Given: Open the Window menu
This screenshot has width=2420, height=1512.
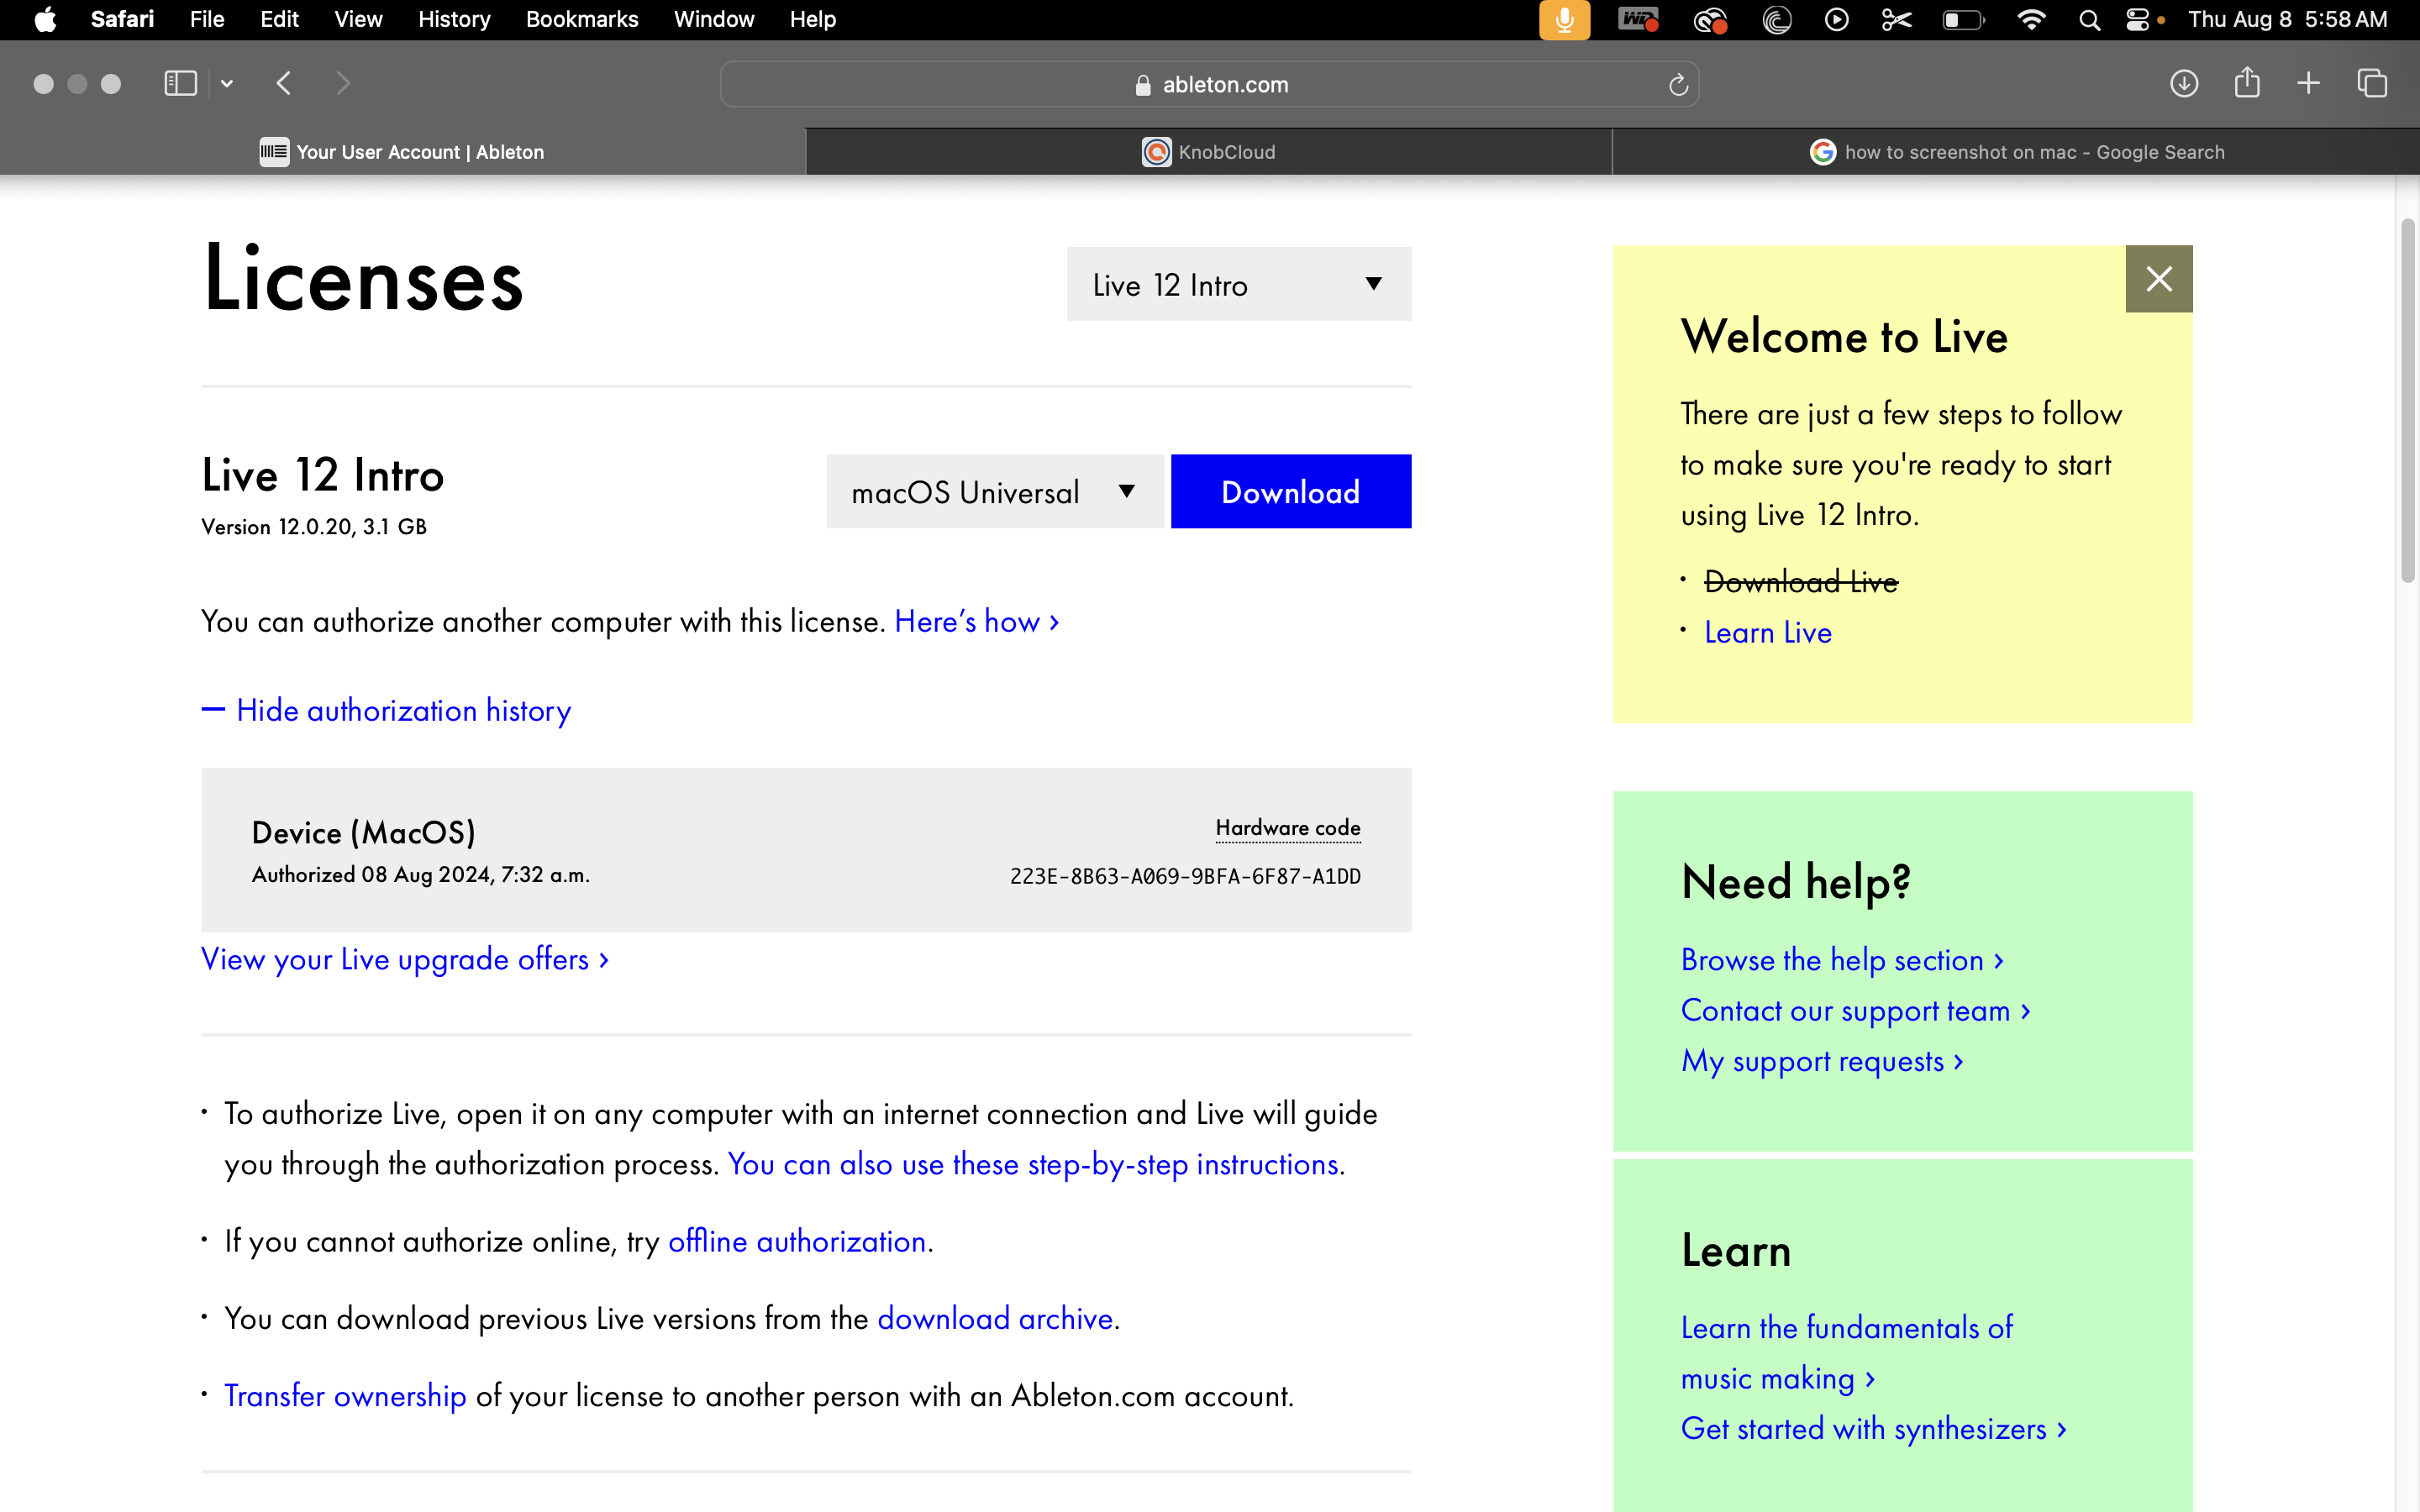Looking at the screenshot, I should 714,19.
